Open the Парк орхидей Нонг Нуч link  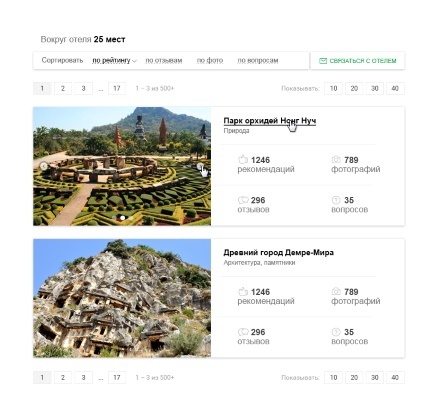point(270,121)
